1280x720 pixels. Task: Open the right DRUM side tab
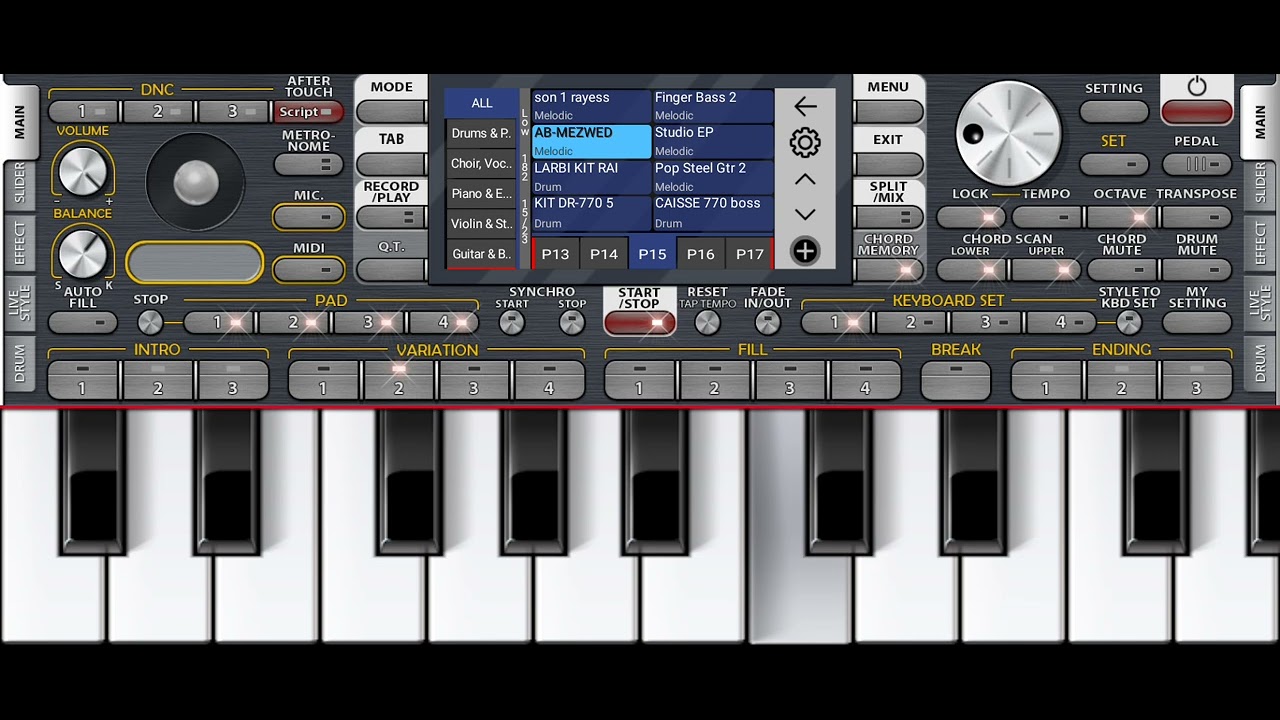(x=1260, y=365)
